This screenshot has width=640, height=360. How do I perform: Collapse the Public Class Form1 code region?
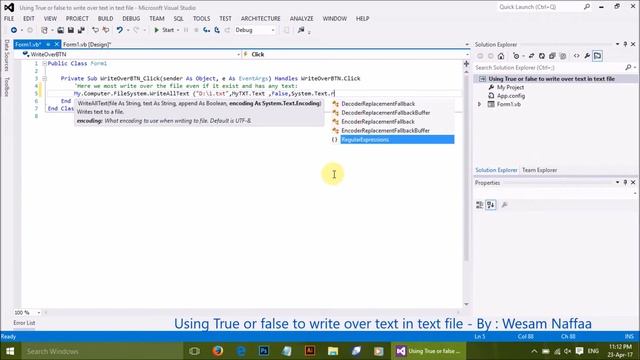[x=44, y=64]
